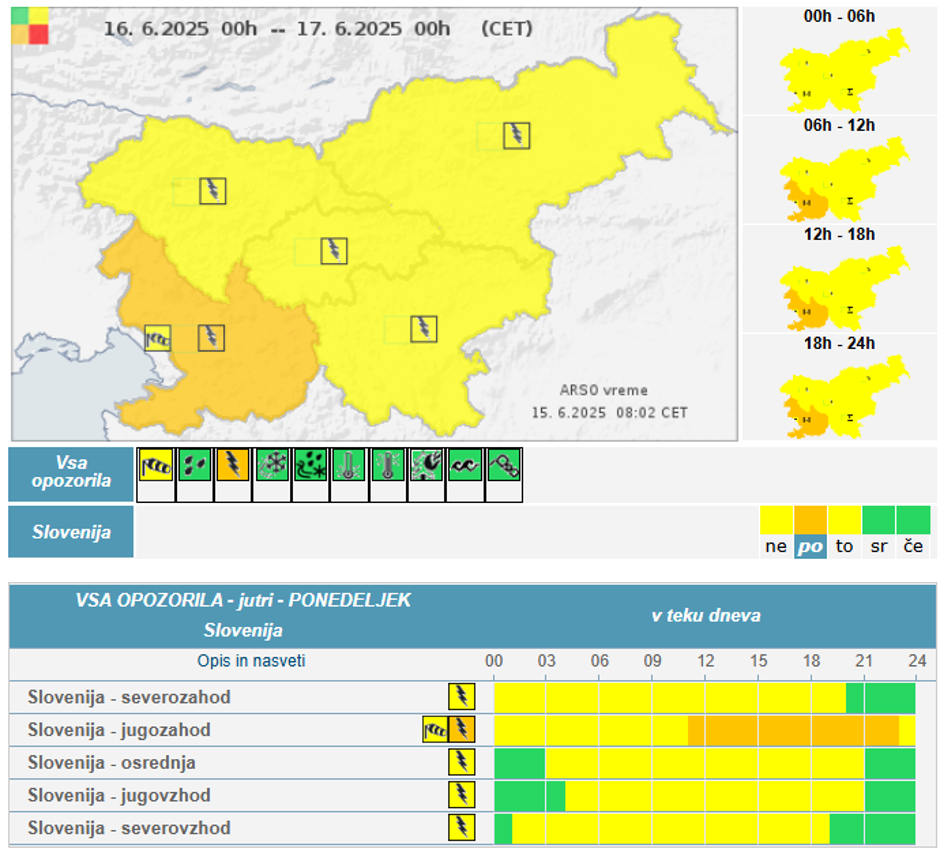
Task: Click wind icon in jugozahod table row
Action: tap(435, 730)
